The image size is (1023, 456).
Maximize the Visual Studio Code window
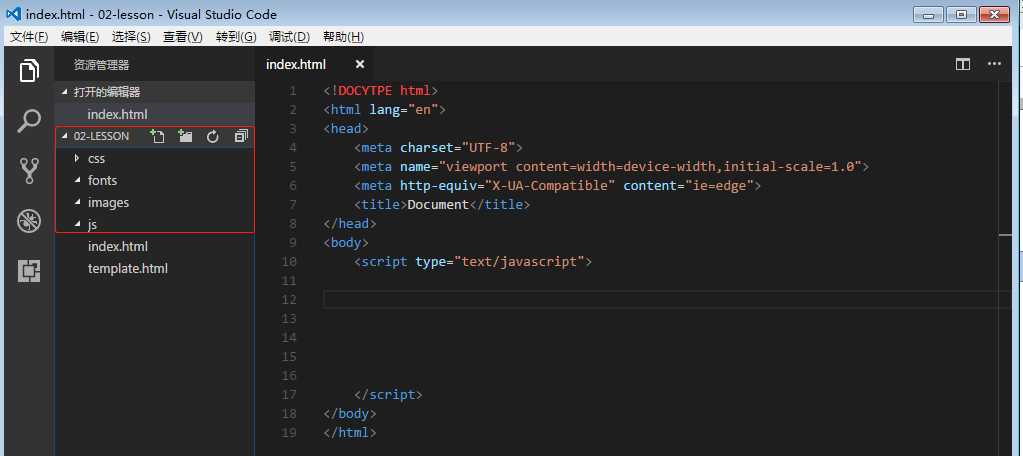click(961, 14)
